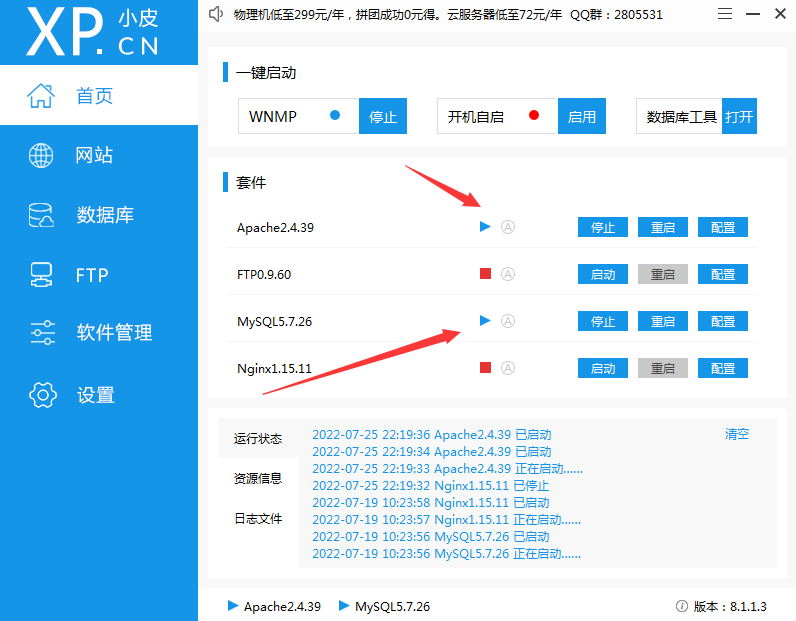Click FTP0.9.60 disabled 重启 button

tap(662, 274)
